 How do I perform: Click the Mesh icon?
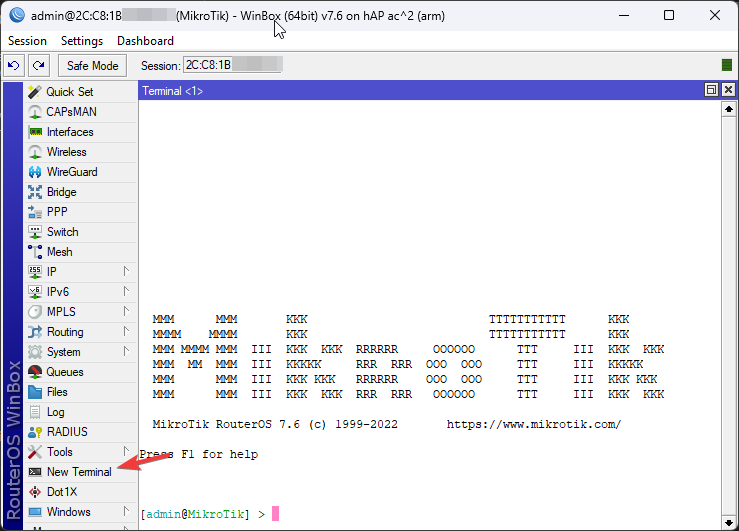(35, 252)
